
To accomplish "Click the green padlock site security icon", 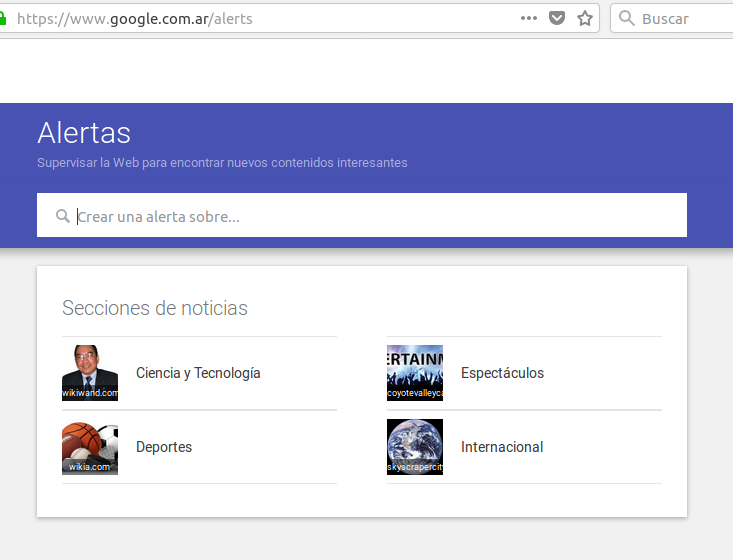I will (x=4, y=18).
